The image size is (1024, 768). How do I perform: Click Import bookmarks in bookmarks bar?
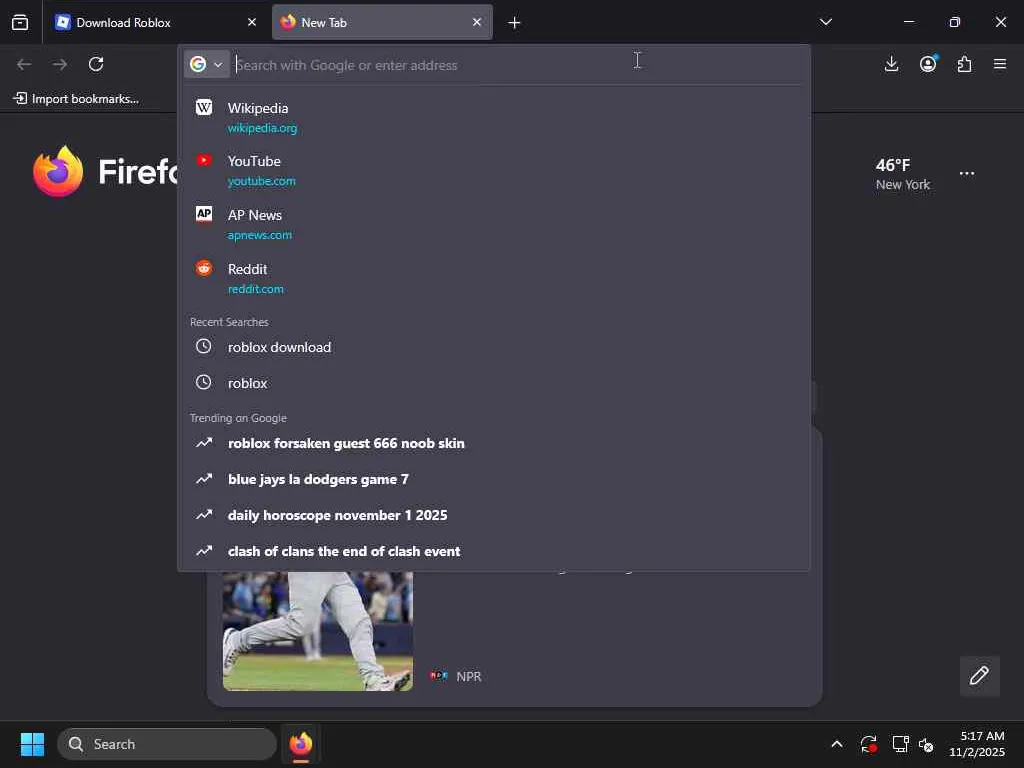point(76,99)
